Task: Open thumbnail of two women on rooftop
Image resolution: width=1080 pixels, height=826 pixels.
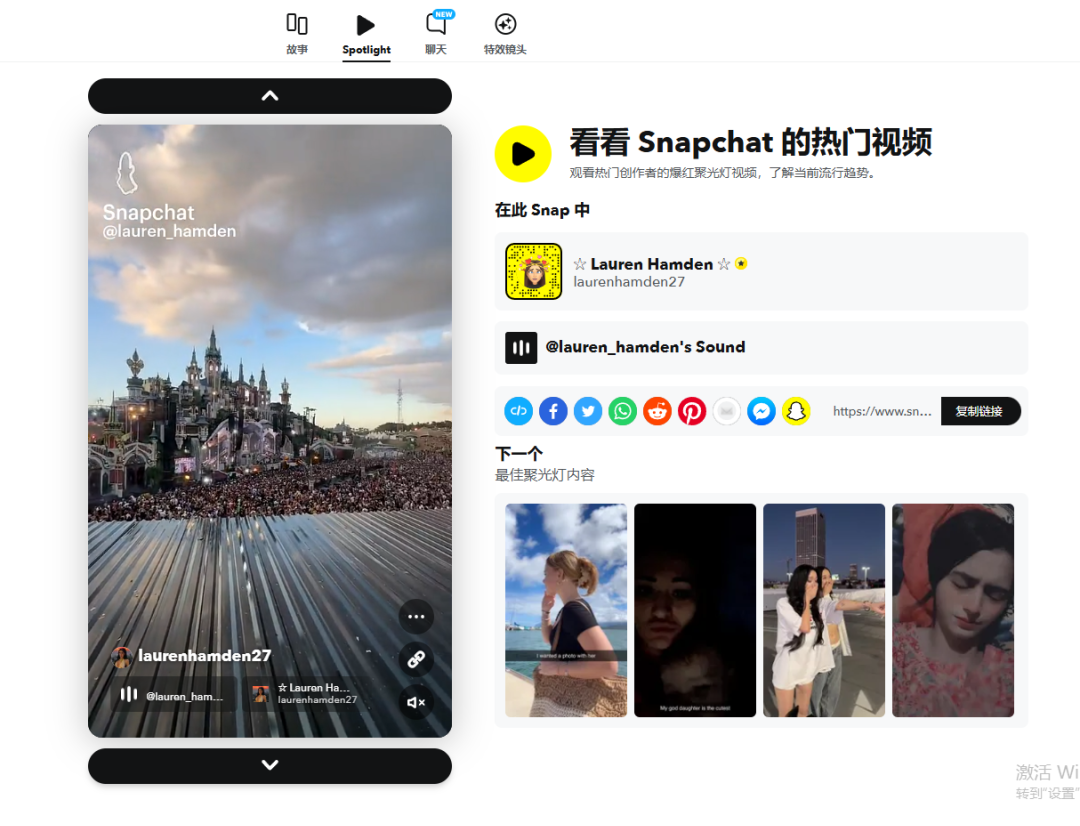Action: point(824,610)
